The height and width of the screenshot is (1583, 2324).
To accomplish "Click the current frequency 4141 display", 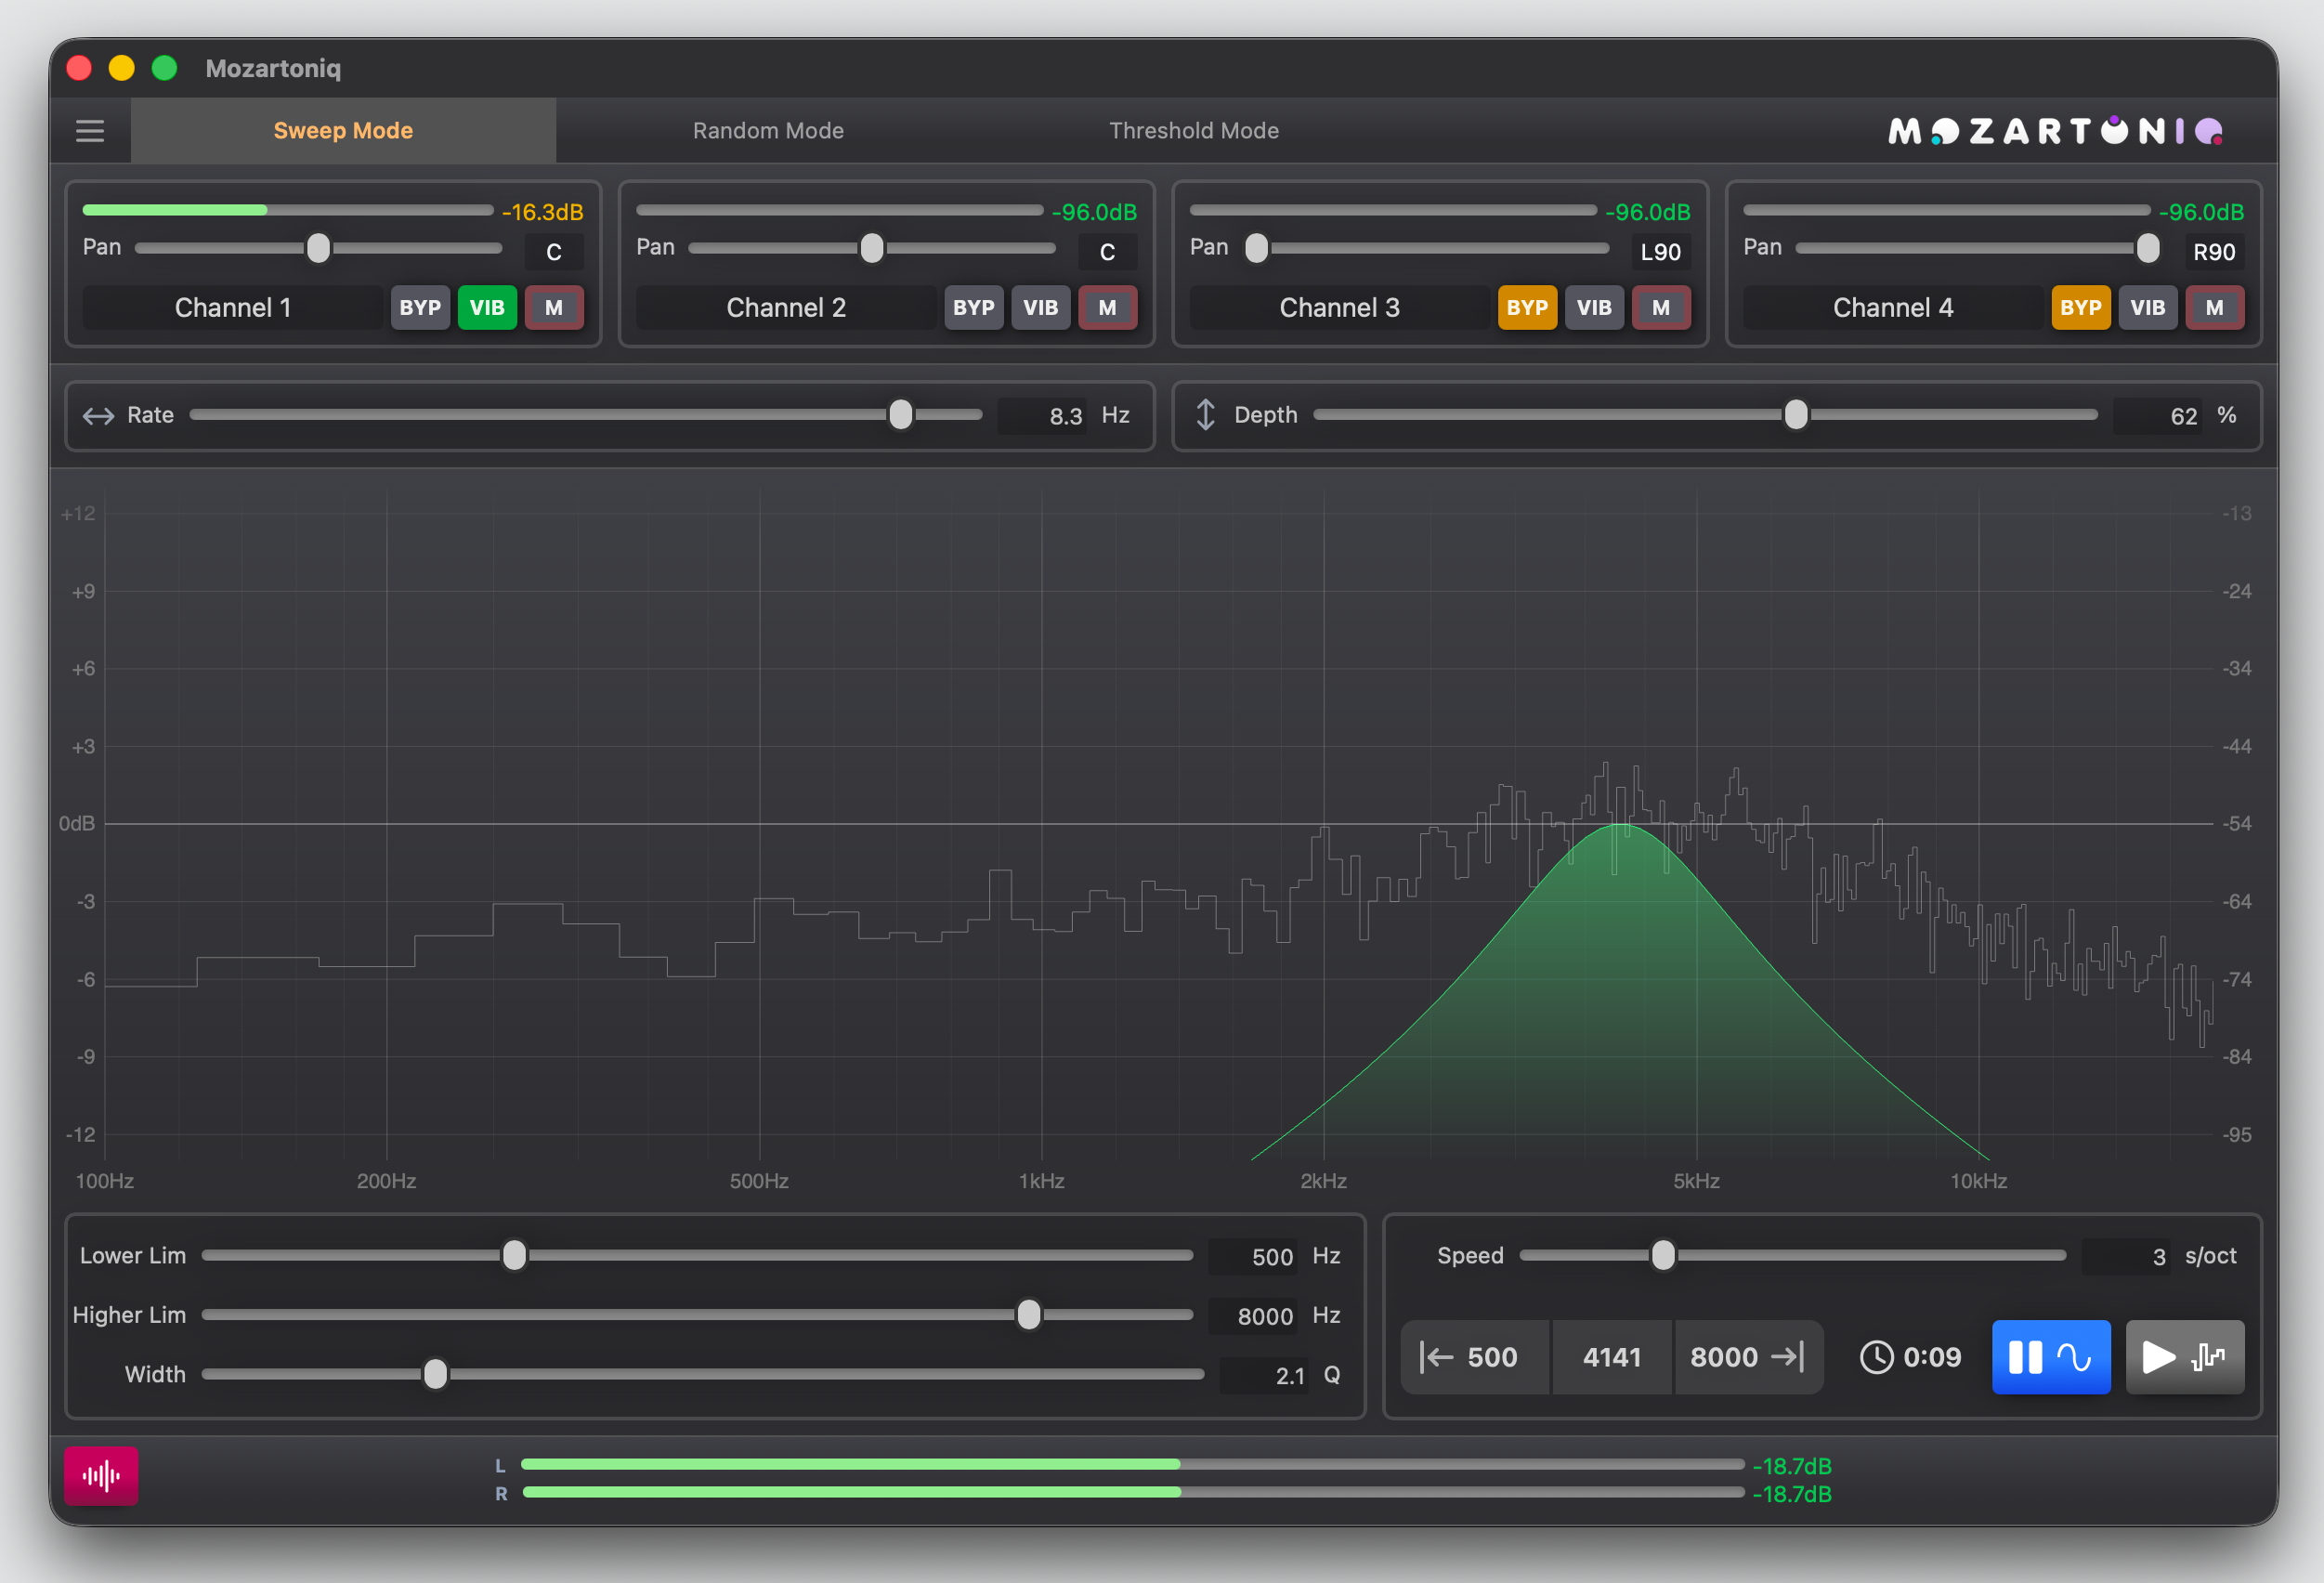I will coord(1611,1357).
